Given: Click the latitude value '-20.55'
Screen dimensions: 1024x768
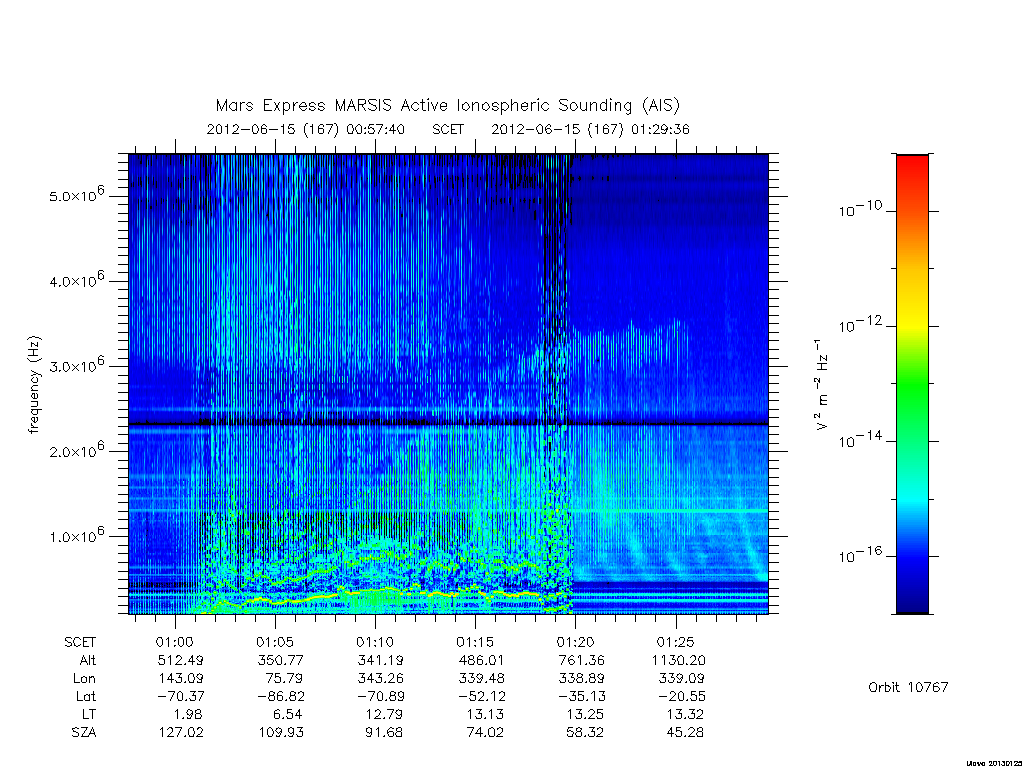Looking at the screenshot, I should 681,696.
